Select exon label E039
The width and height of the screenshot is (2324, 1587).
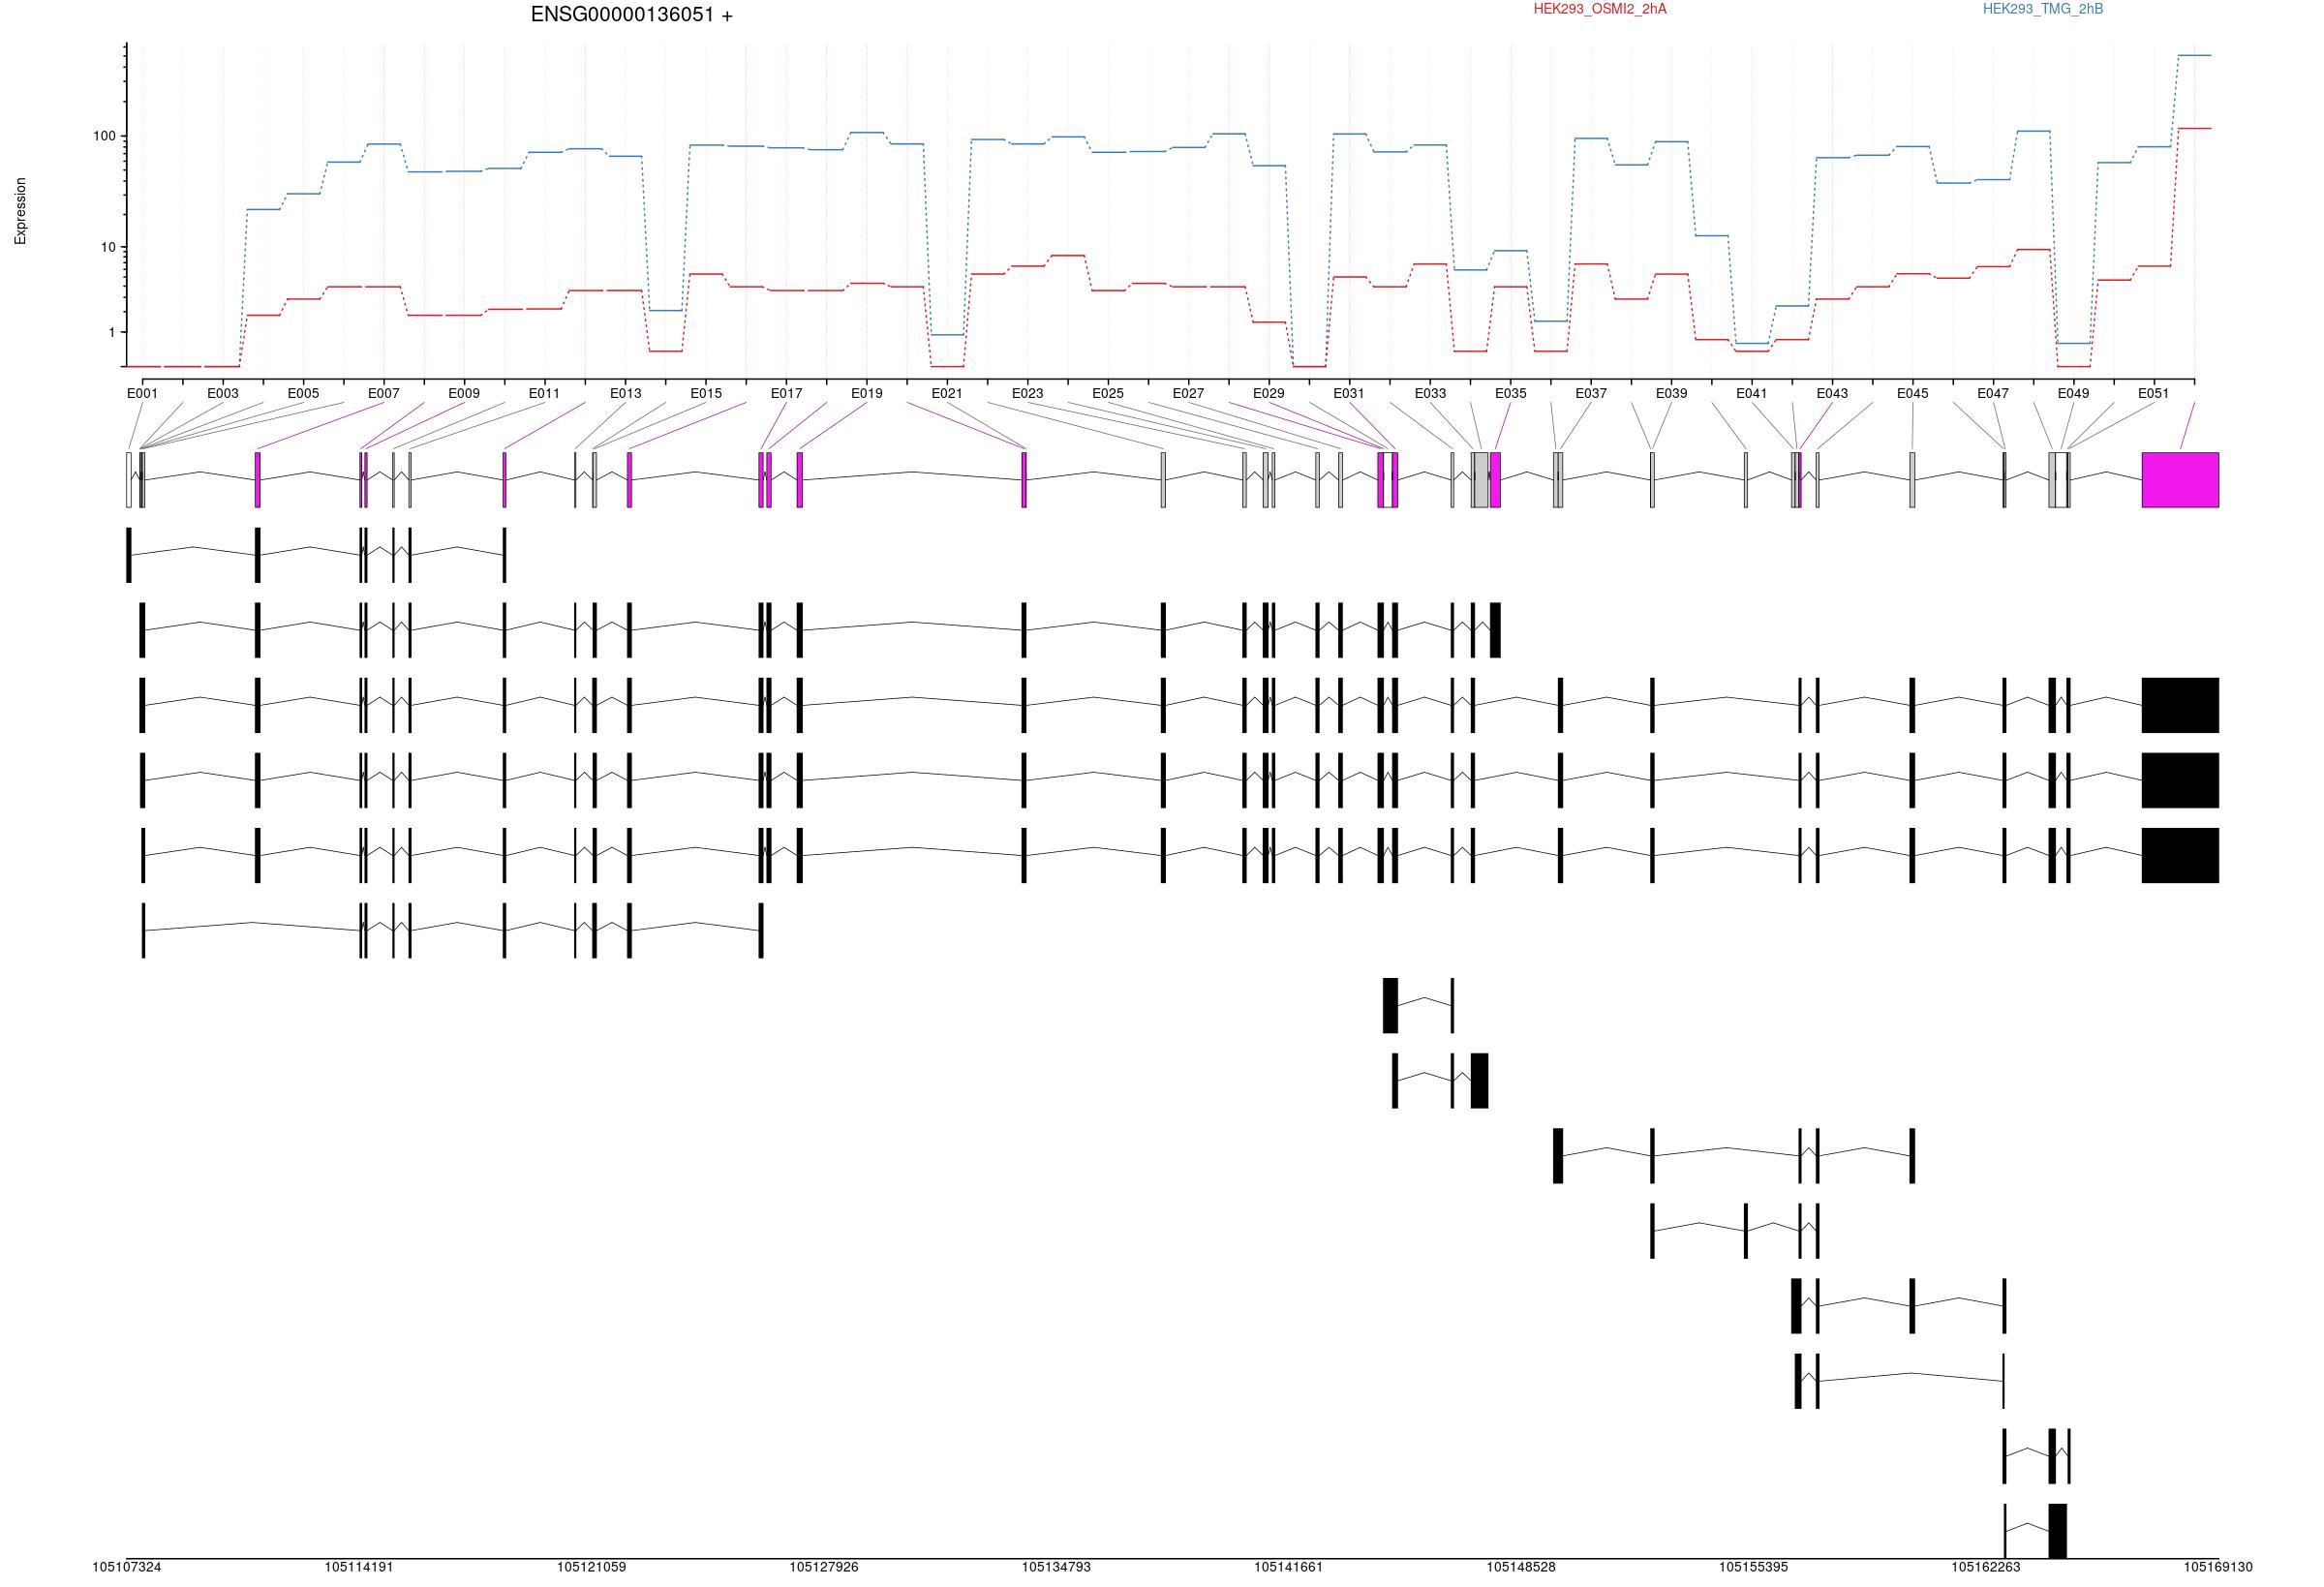coord(1671,393)
